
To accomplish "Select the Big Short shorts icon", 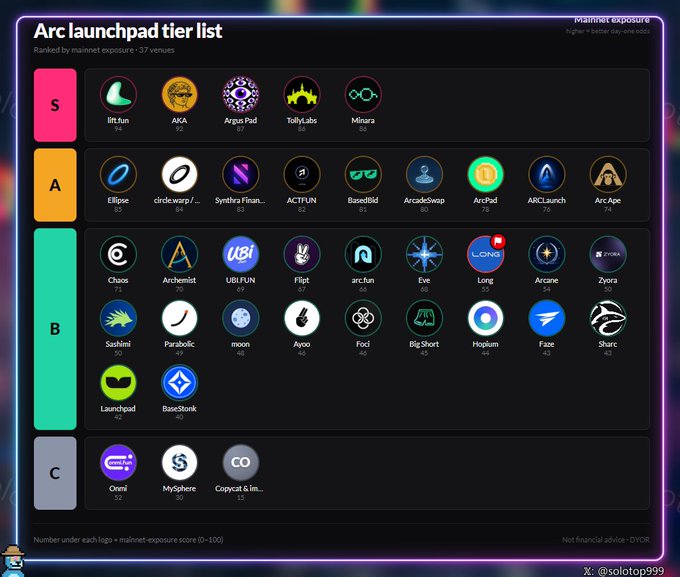I will [x=424, y=318].
